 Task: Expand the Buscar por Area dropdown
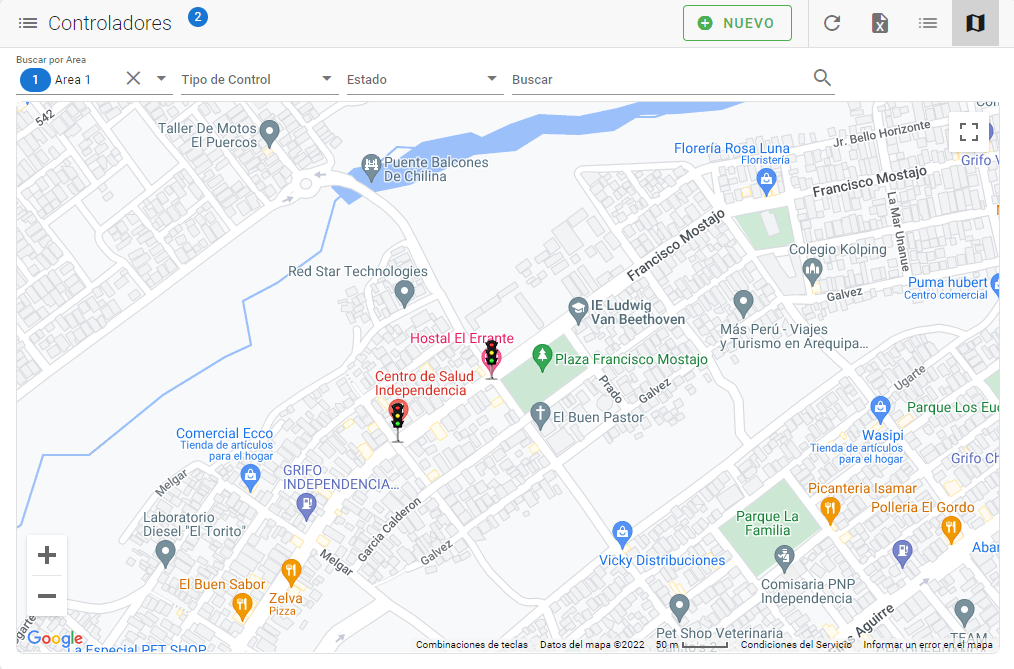tap(161, 79)
